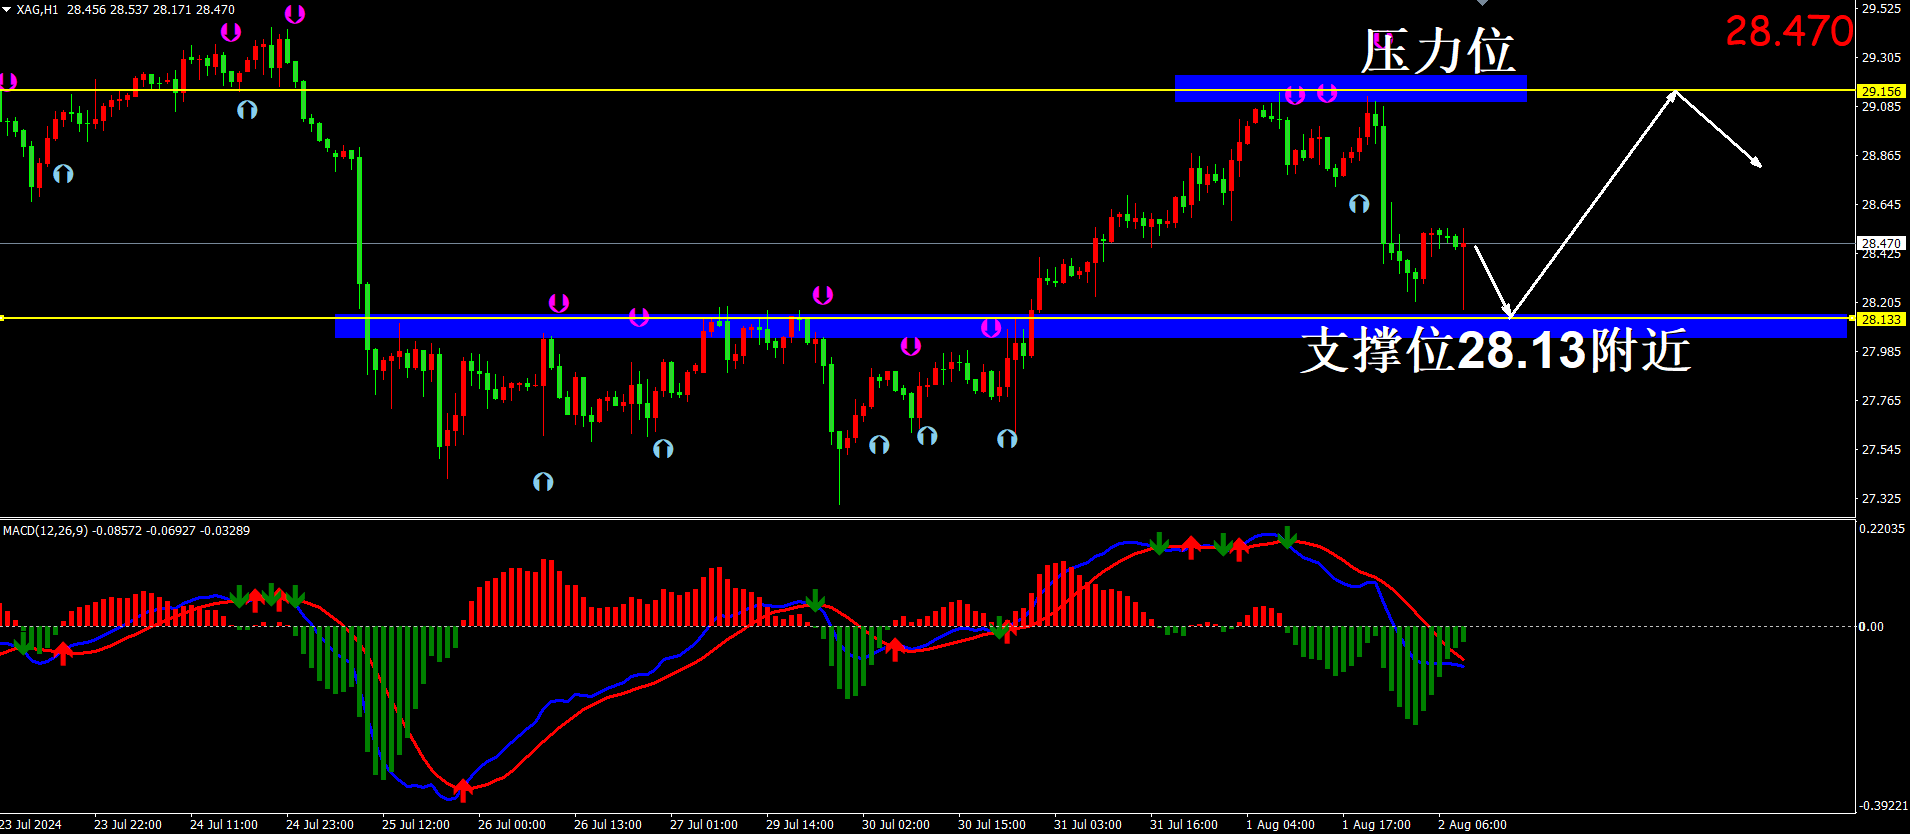Open the dropdown triangle beside XAG,H1
This screenshot has width=1910, height=834.
tap(7, 9)
